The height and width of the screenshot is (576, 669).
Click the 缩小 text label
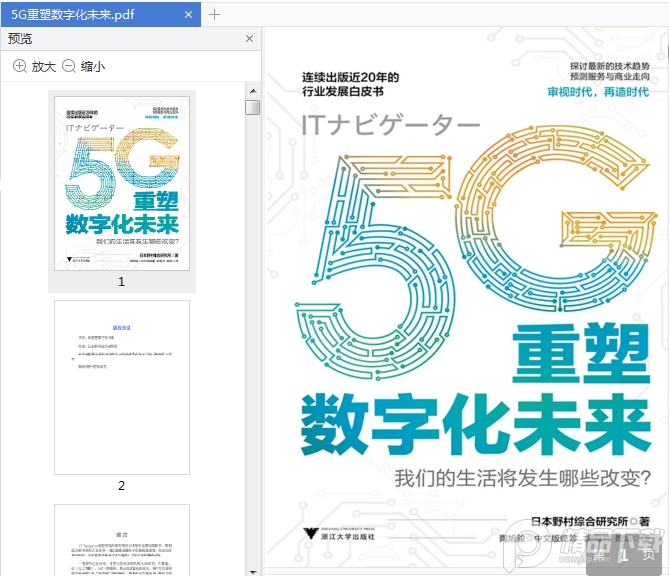pyautogui.click(x=93, y=67)
